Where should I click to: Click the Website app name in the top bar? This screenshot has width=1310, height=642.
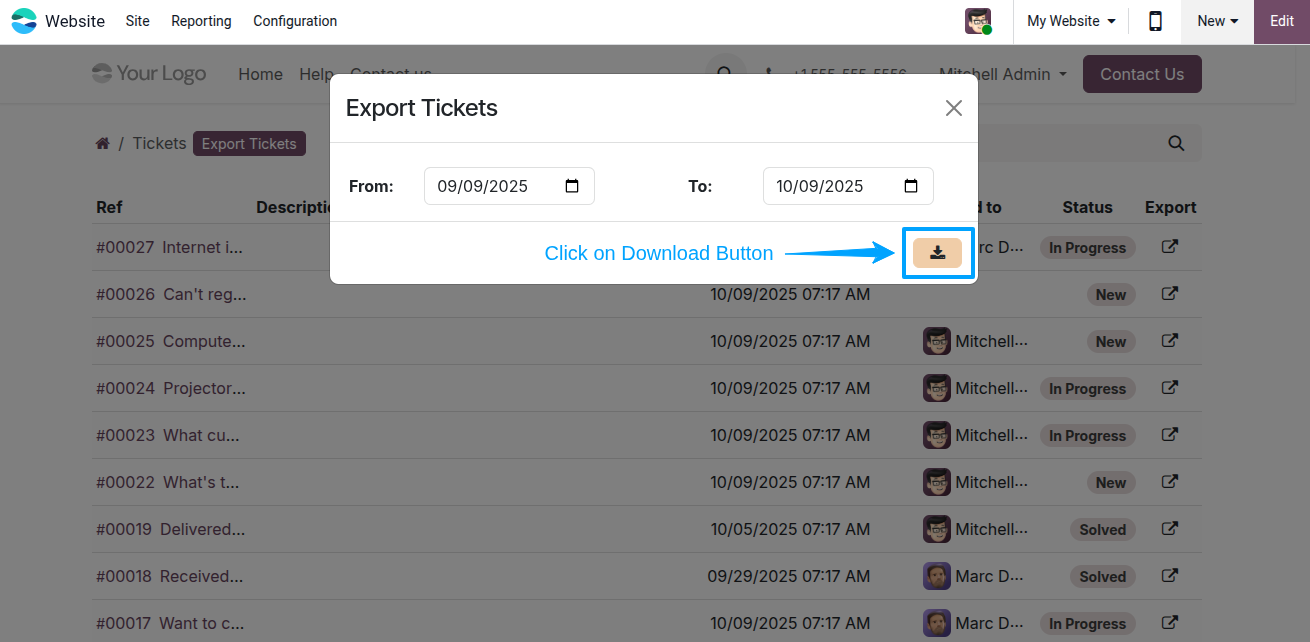tap(75, 21)
